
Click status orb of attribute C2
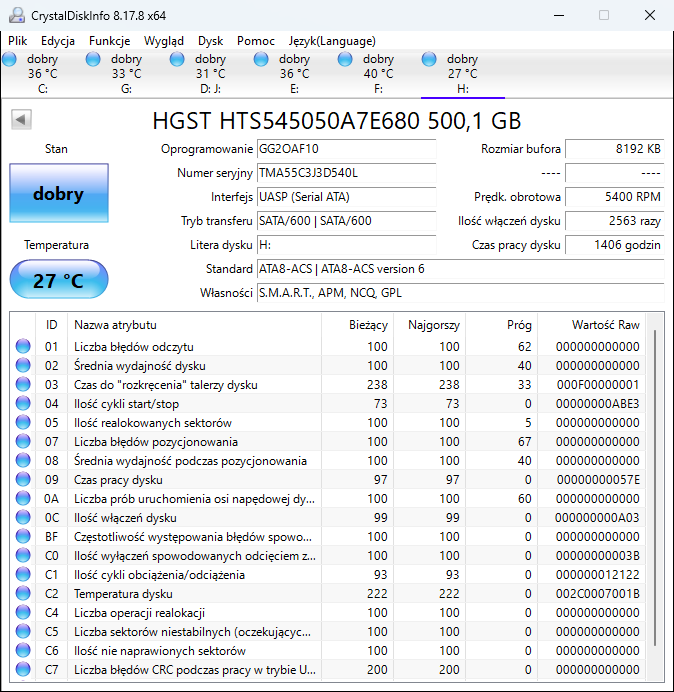pyautogui.click(x=23, y=593)
